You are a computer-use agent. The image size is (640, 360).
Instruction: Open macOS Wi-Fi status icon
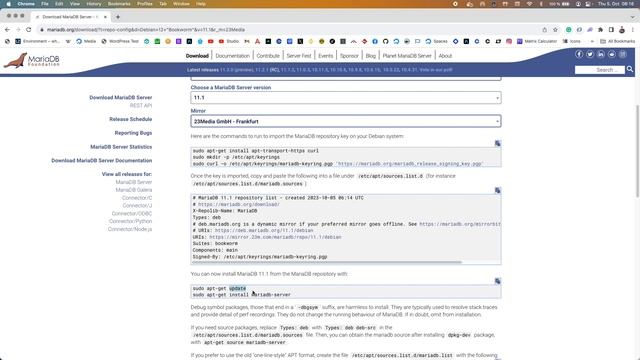click(529, 4)
